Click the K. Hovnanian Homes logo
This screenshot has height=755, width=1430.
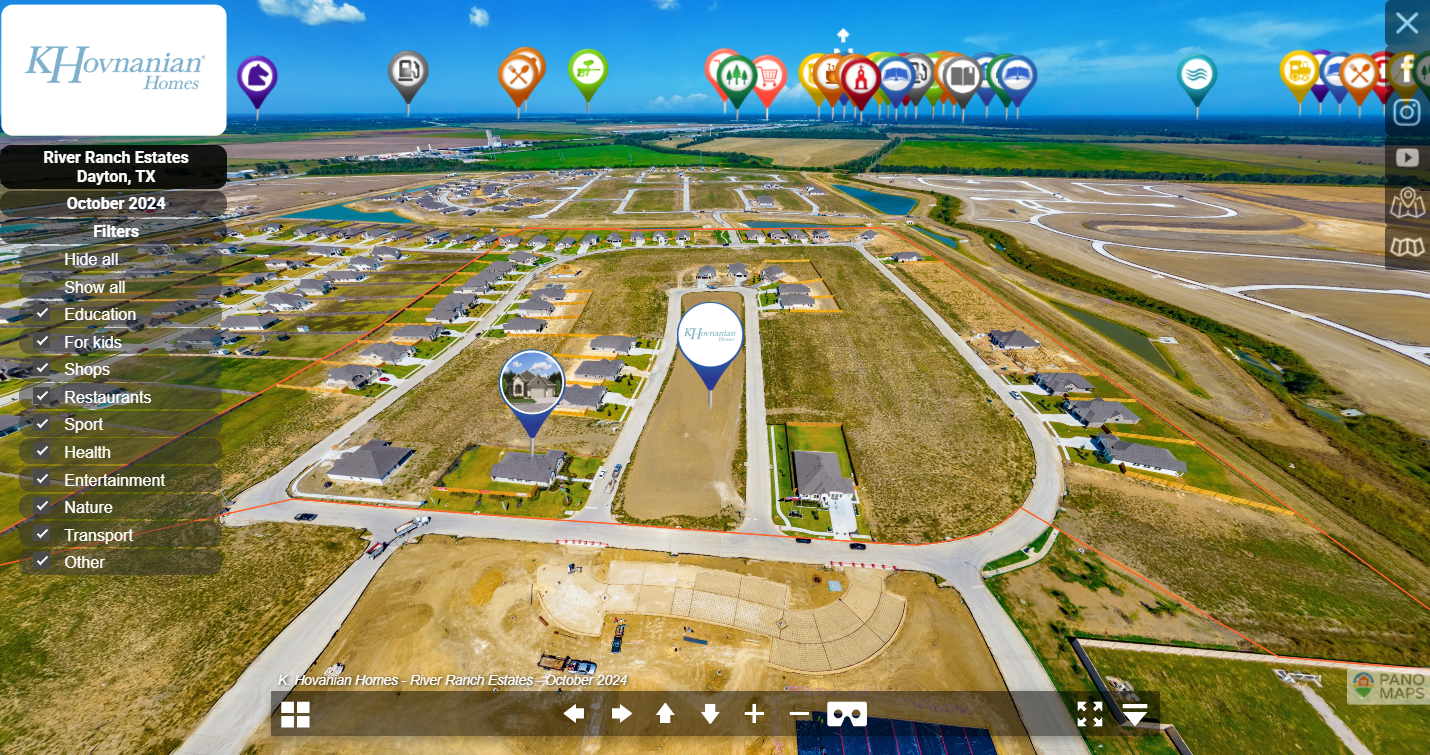coord(114,69)
